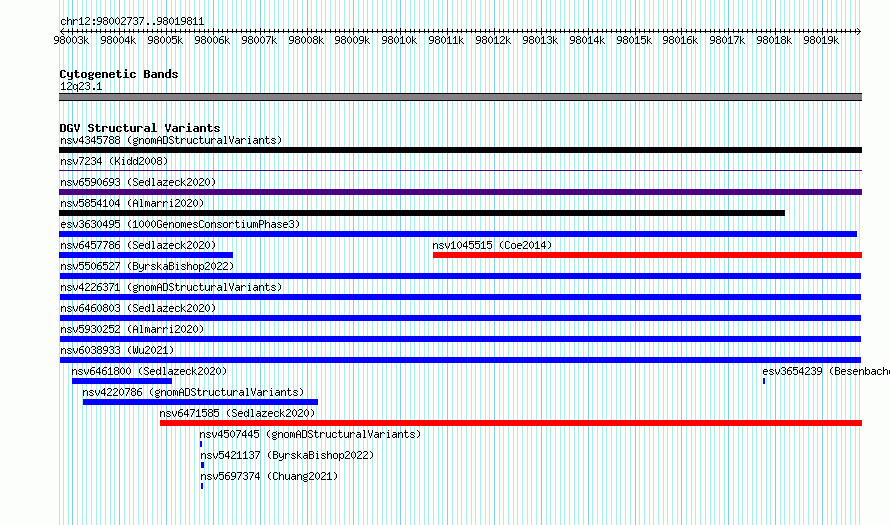This screenshot has width=890, height=525.
Task: Click the blue esv3630495 variant bar
Action: tap(458, 234)
